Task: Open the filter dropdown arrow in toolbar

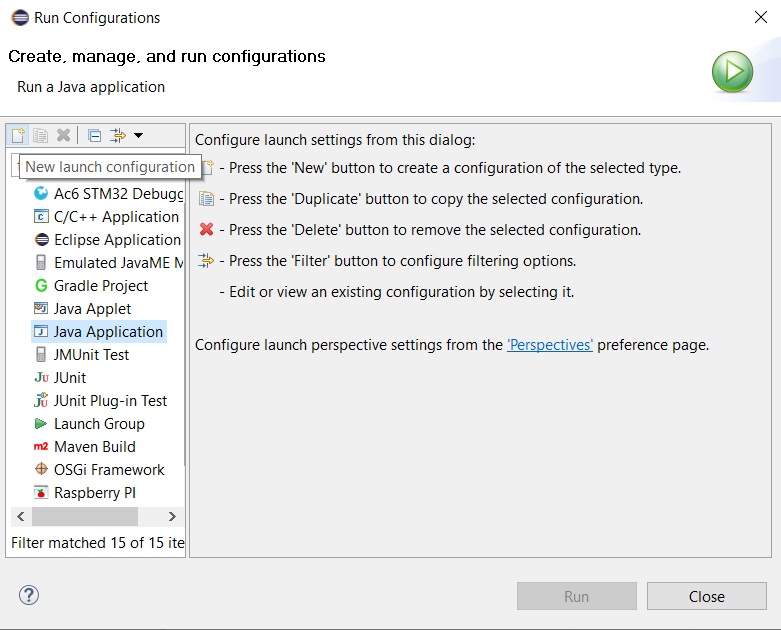Action: click(x=138, y=135)
